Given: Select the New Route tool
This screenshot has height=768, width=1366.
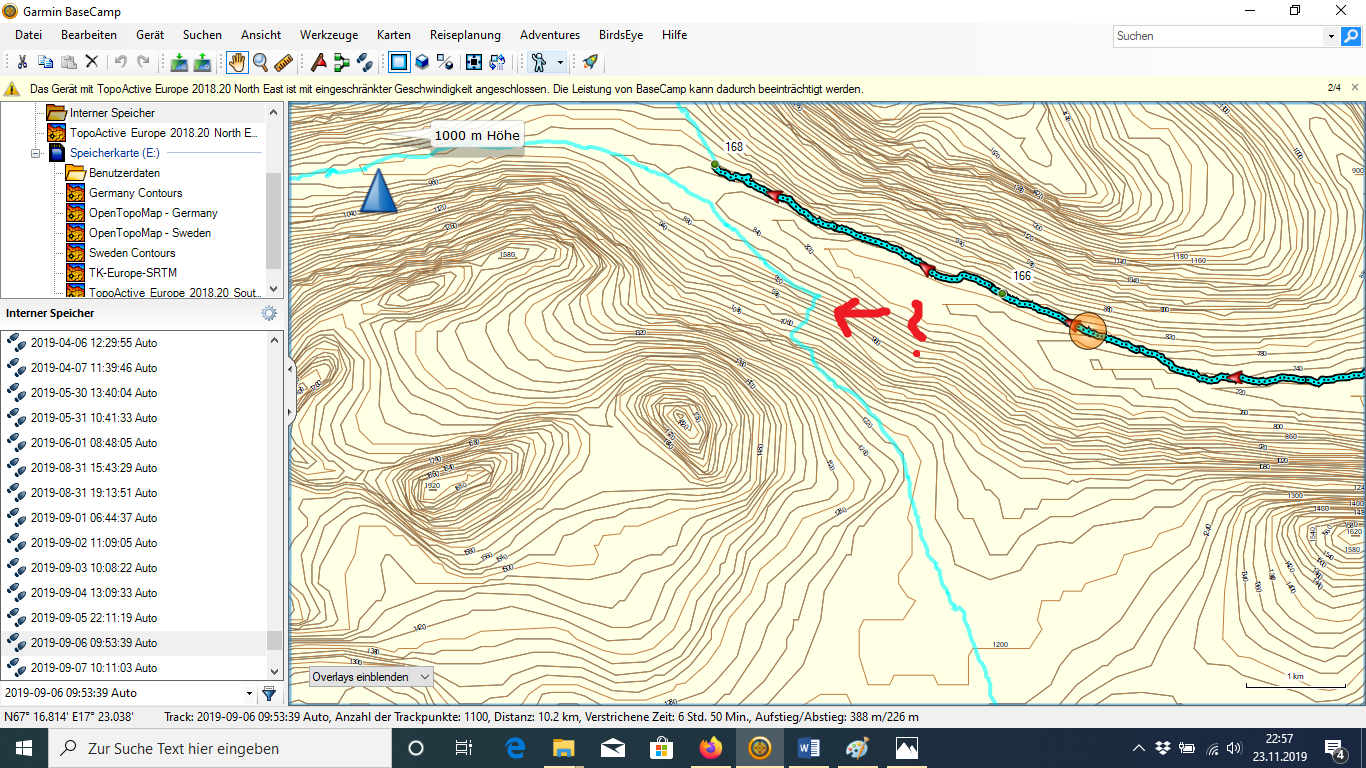Looking at the screenshot, I should [x=341, y=62].
